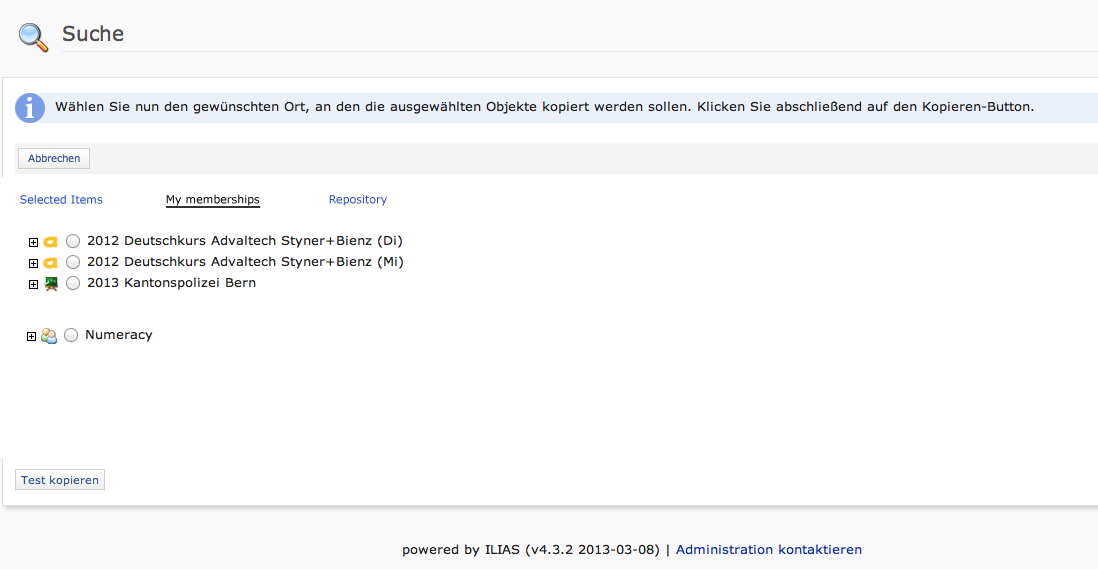Expand the Deutschkurs Styner+Bienz (Di) tree node
The width and height of the screenshot is (1098, 569).
[33, 242]
